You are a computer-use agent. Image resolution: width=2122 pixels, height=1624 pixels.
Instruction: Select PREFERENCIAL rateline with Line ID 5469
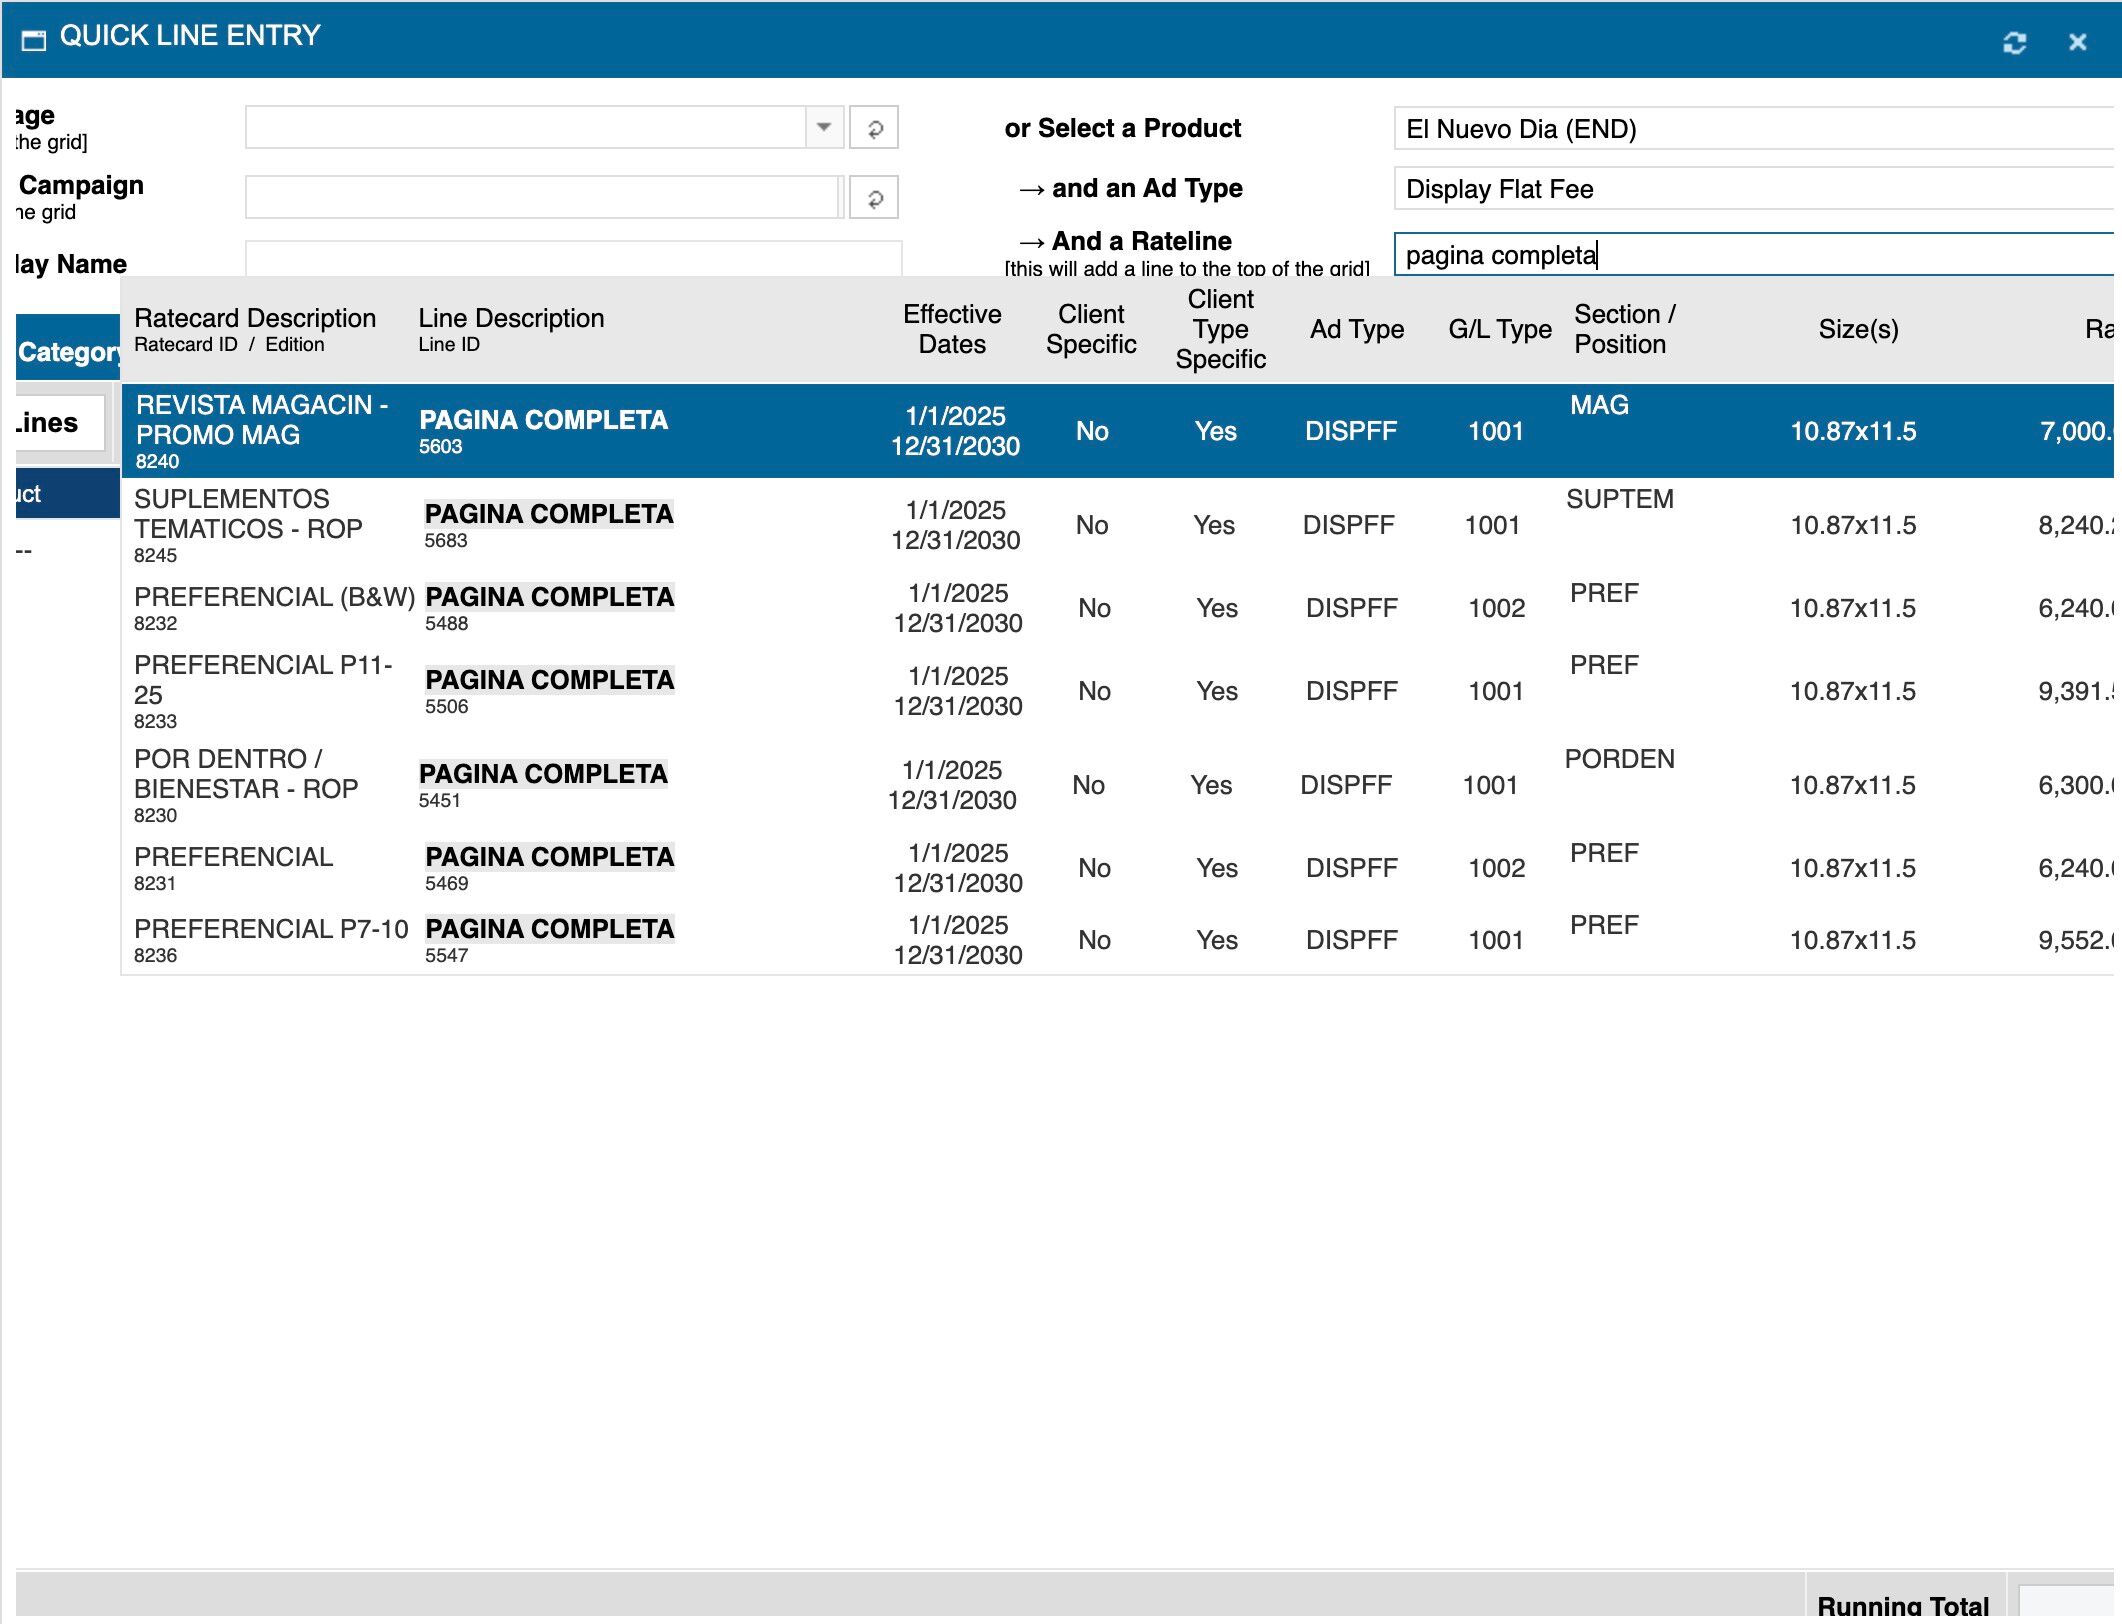tap(548, 867)
